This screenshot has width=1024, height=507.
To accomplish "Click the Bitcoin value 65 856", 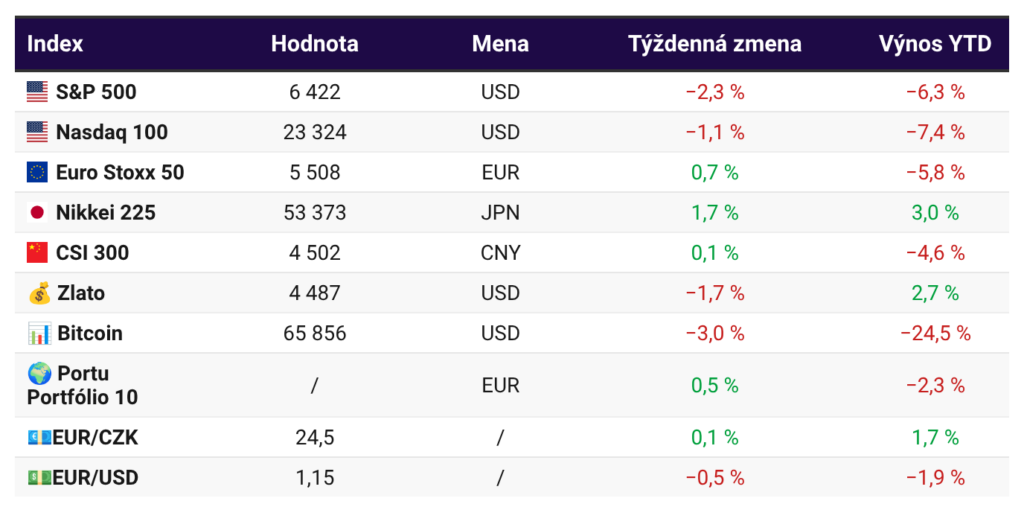I will [x=316, y=333].
